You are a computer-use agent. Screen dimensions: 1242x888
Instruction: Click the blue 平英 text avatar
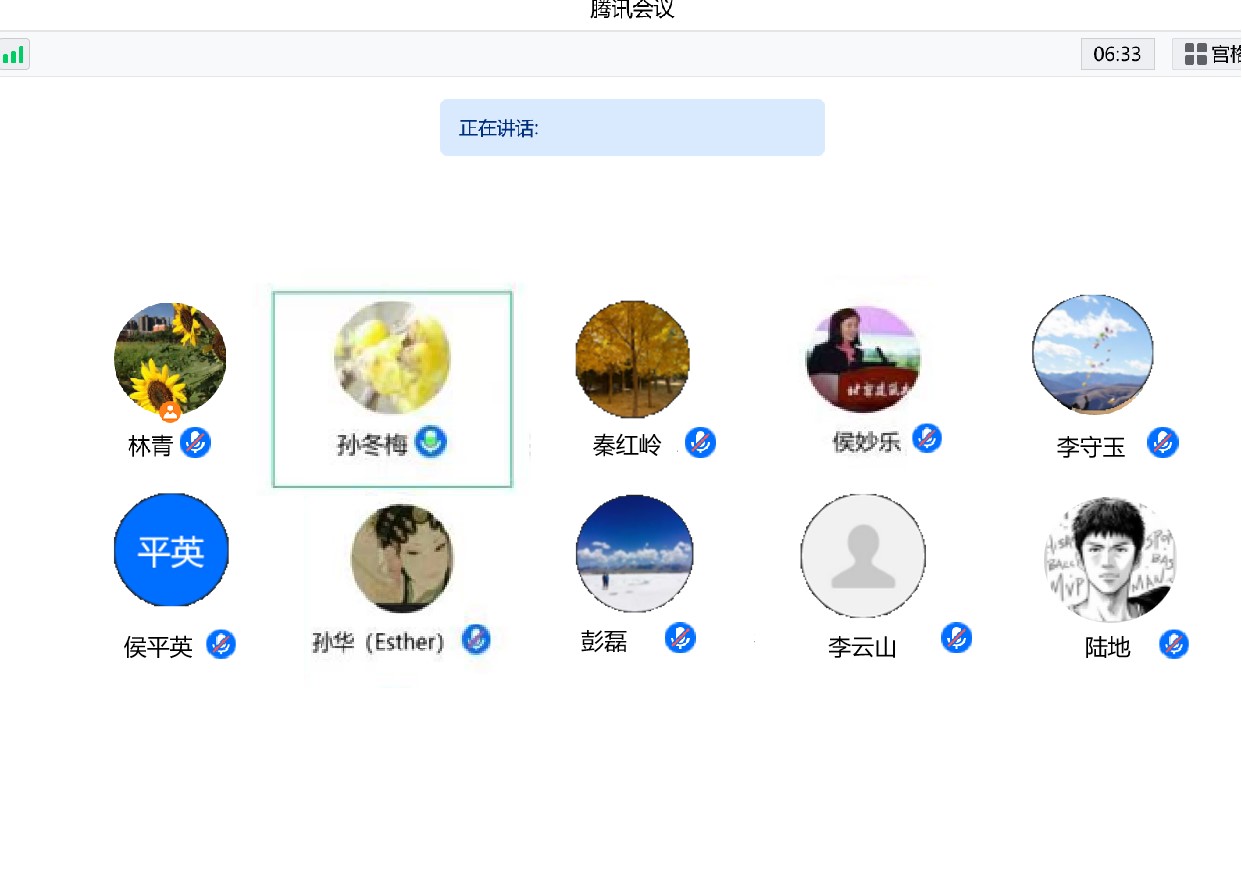tap(171, 550)
